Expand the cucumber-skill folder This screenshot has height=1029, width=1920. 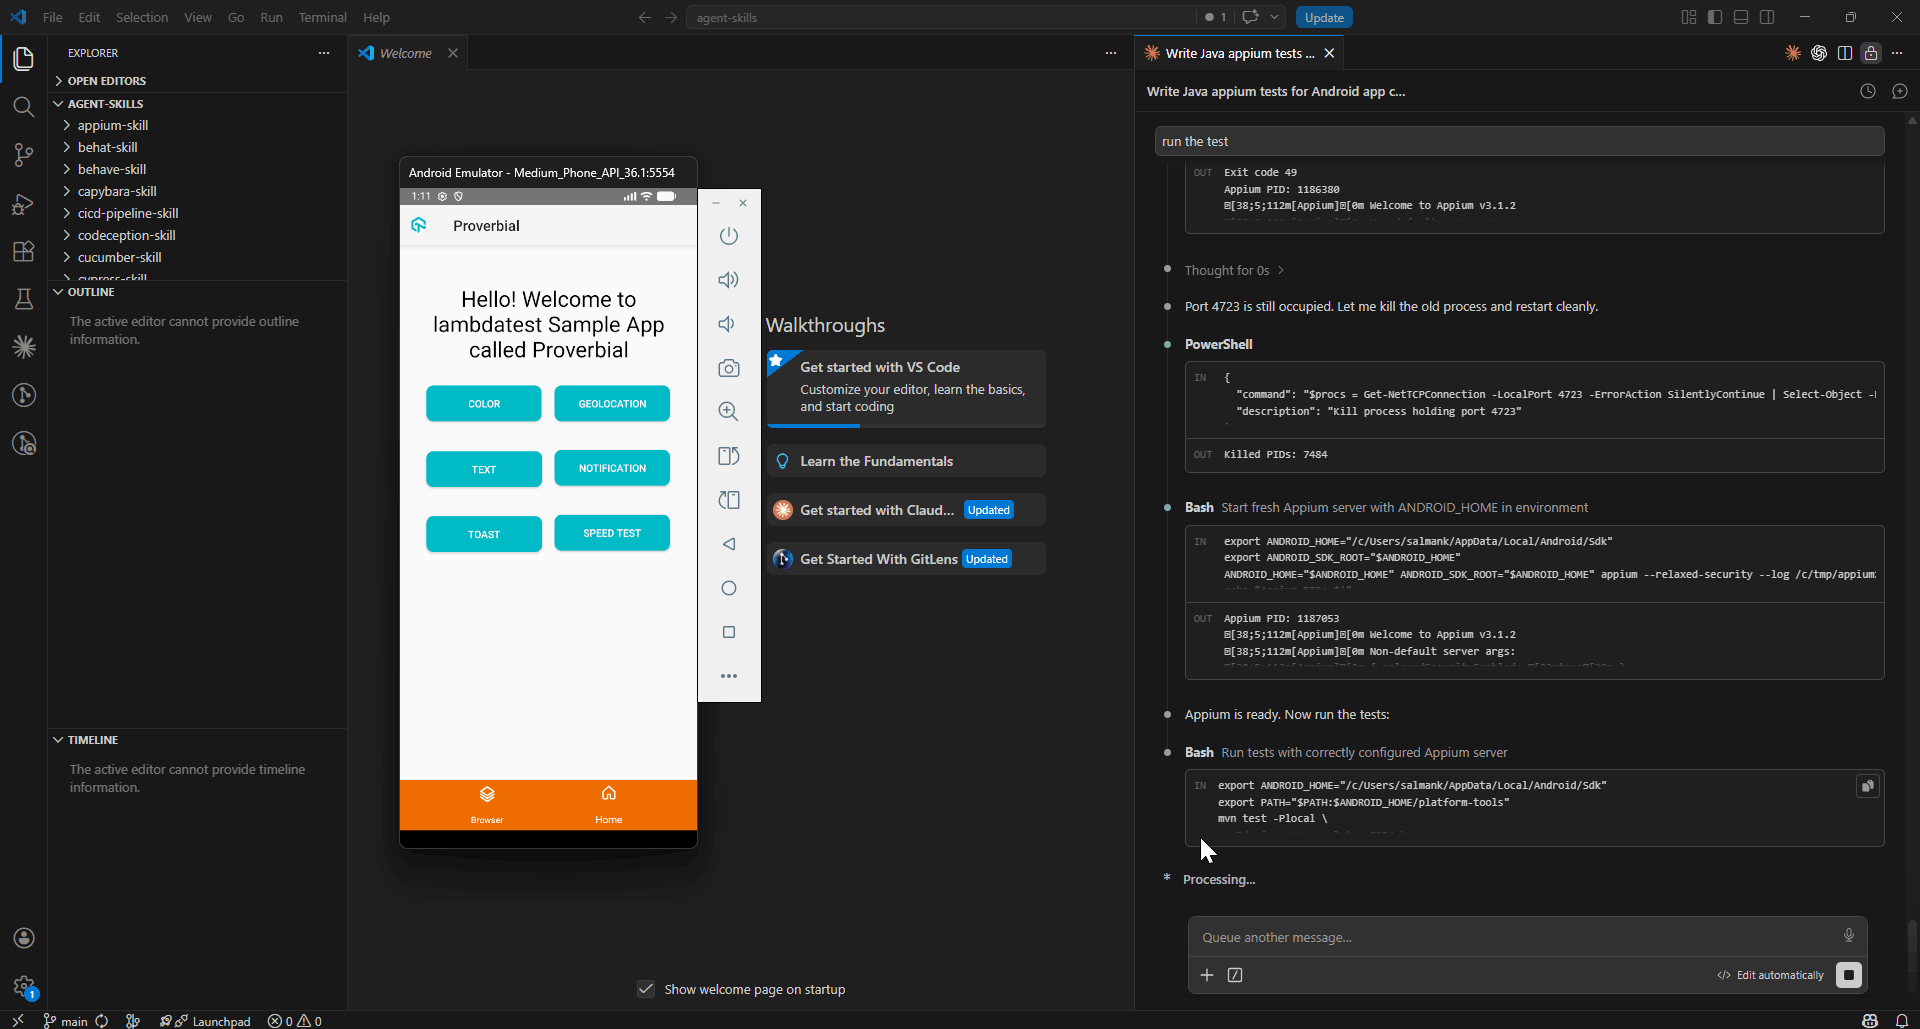coord(198,257)
